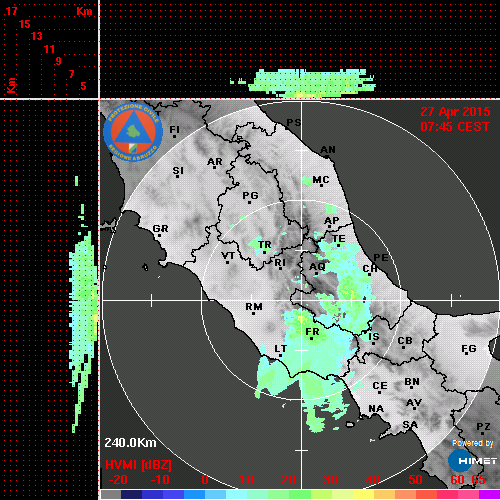
Task: Click the 17 Km altitude label
Action: 11,11
